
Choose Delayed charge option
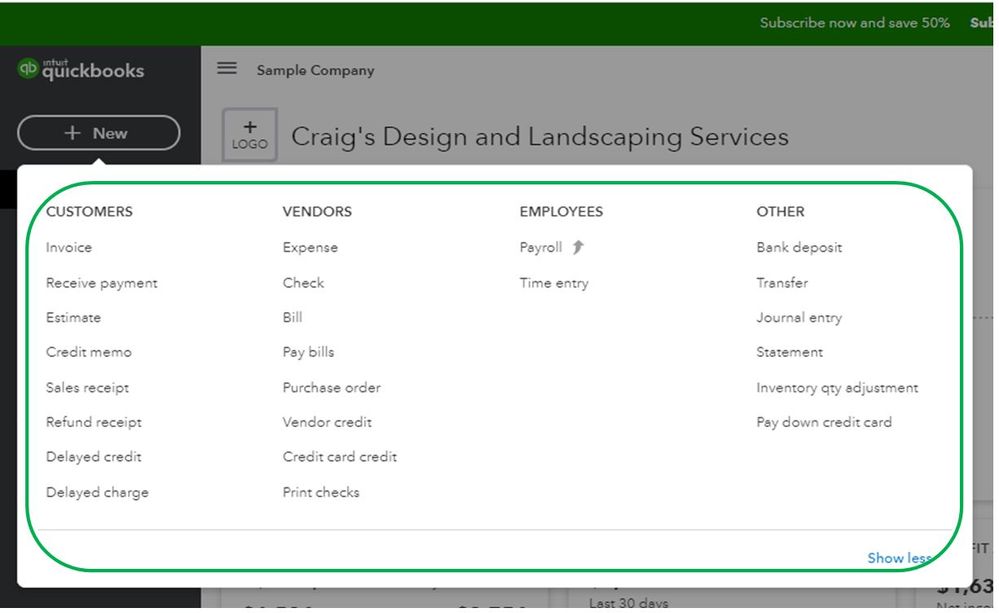[97, 493]
